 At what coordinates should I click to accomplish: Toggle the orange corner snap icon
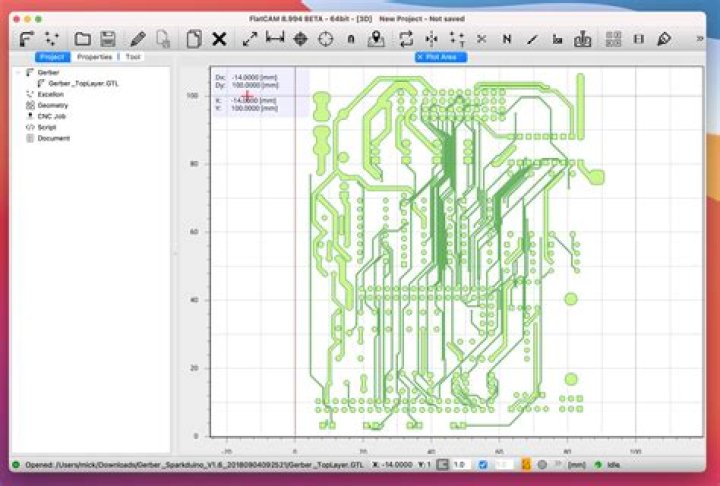point(526,465)
